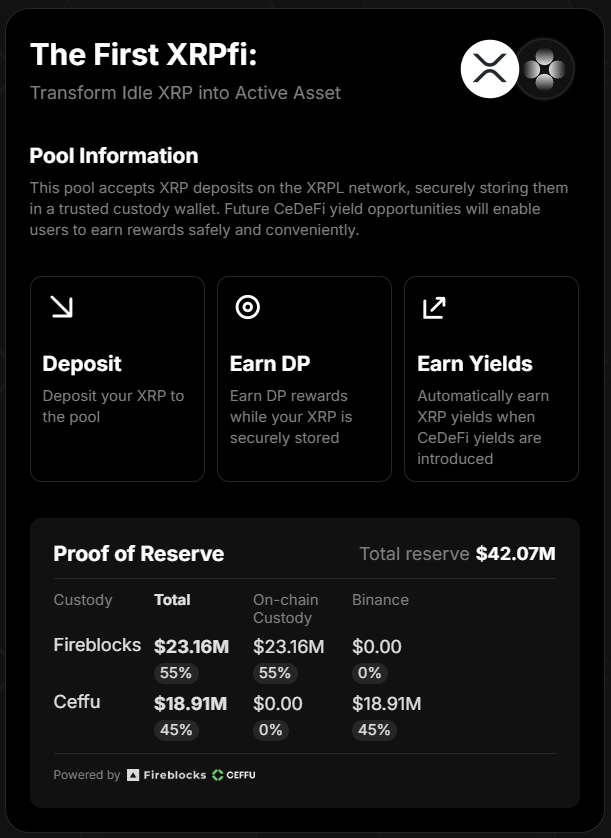Click the Earn DP target icon
The image size is (611, 838).
click(248, 307)
